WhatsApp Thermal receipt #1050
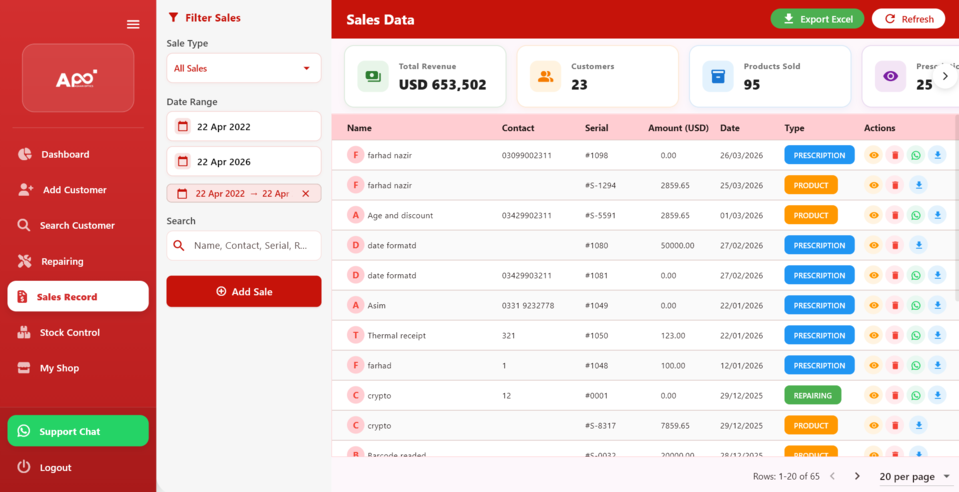This screenshot has width=959, height=492. [x=916, y=335]
